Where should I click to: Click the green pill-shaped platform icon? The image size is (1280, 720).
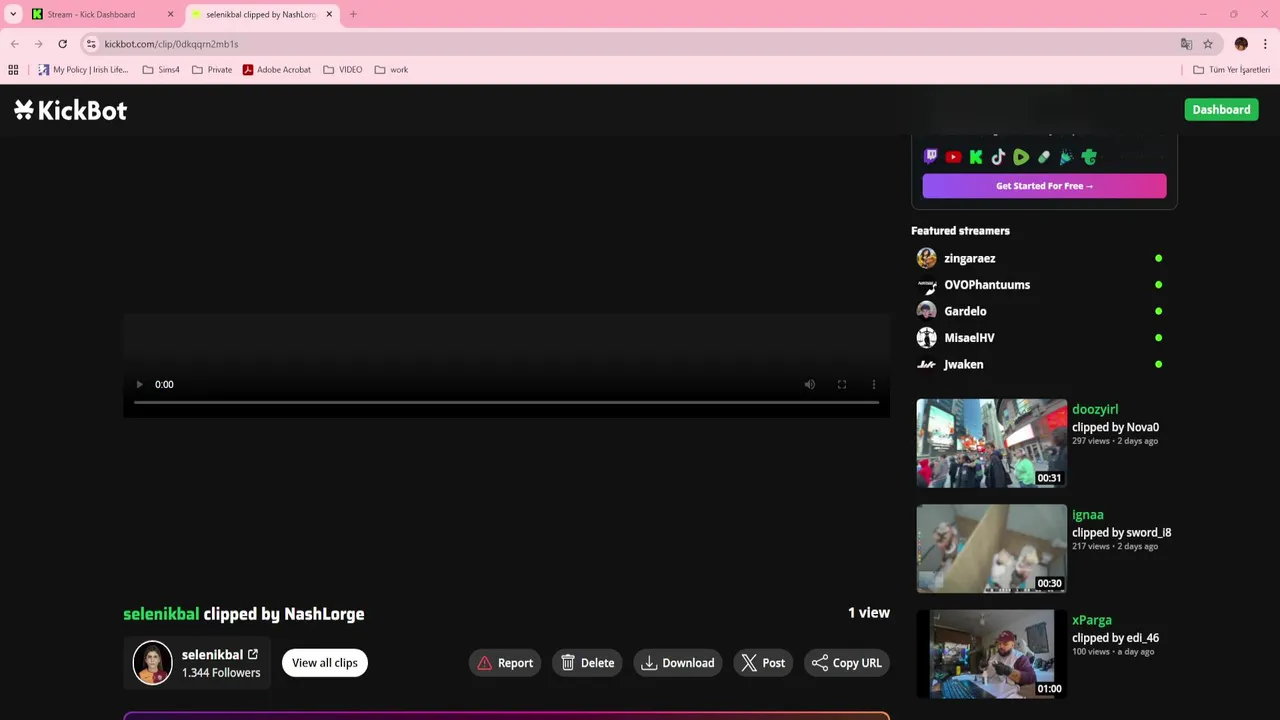point(1044,157)
